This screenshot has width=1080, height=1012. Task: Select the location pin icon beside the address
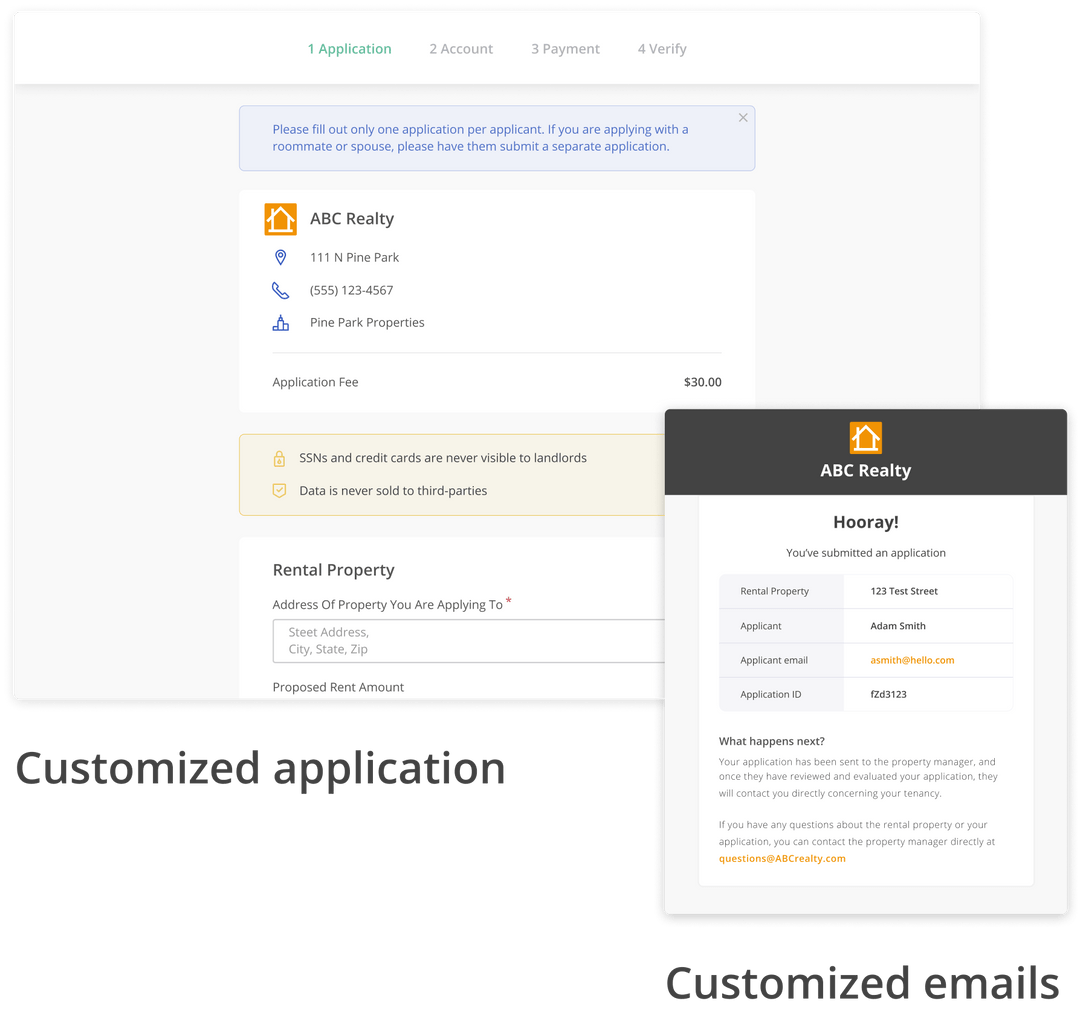coord(281,257)
